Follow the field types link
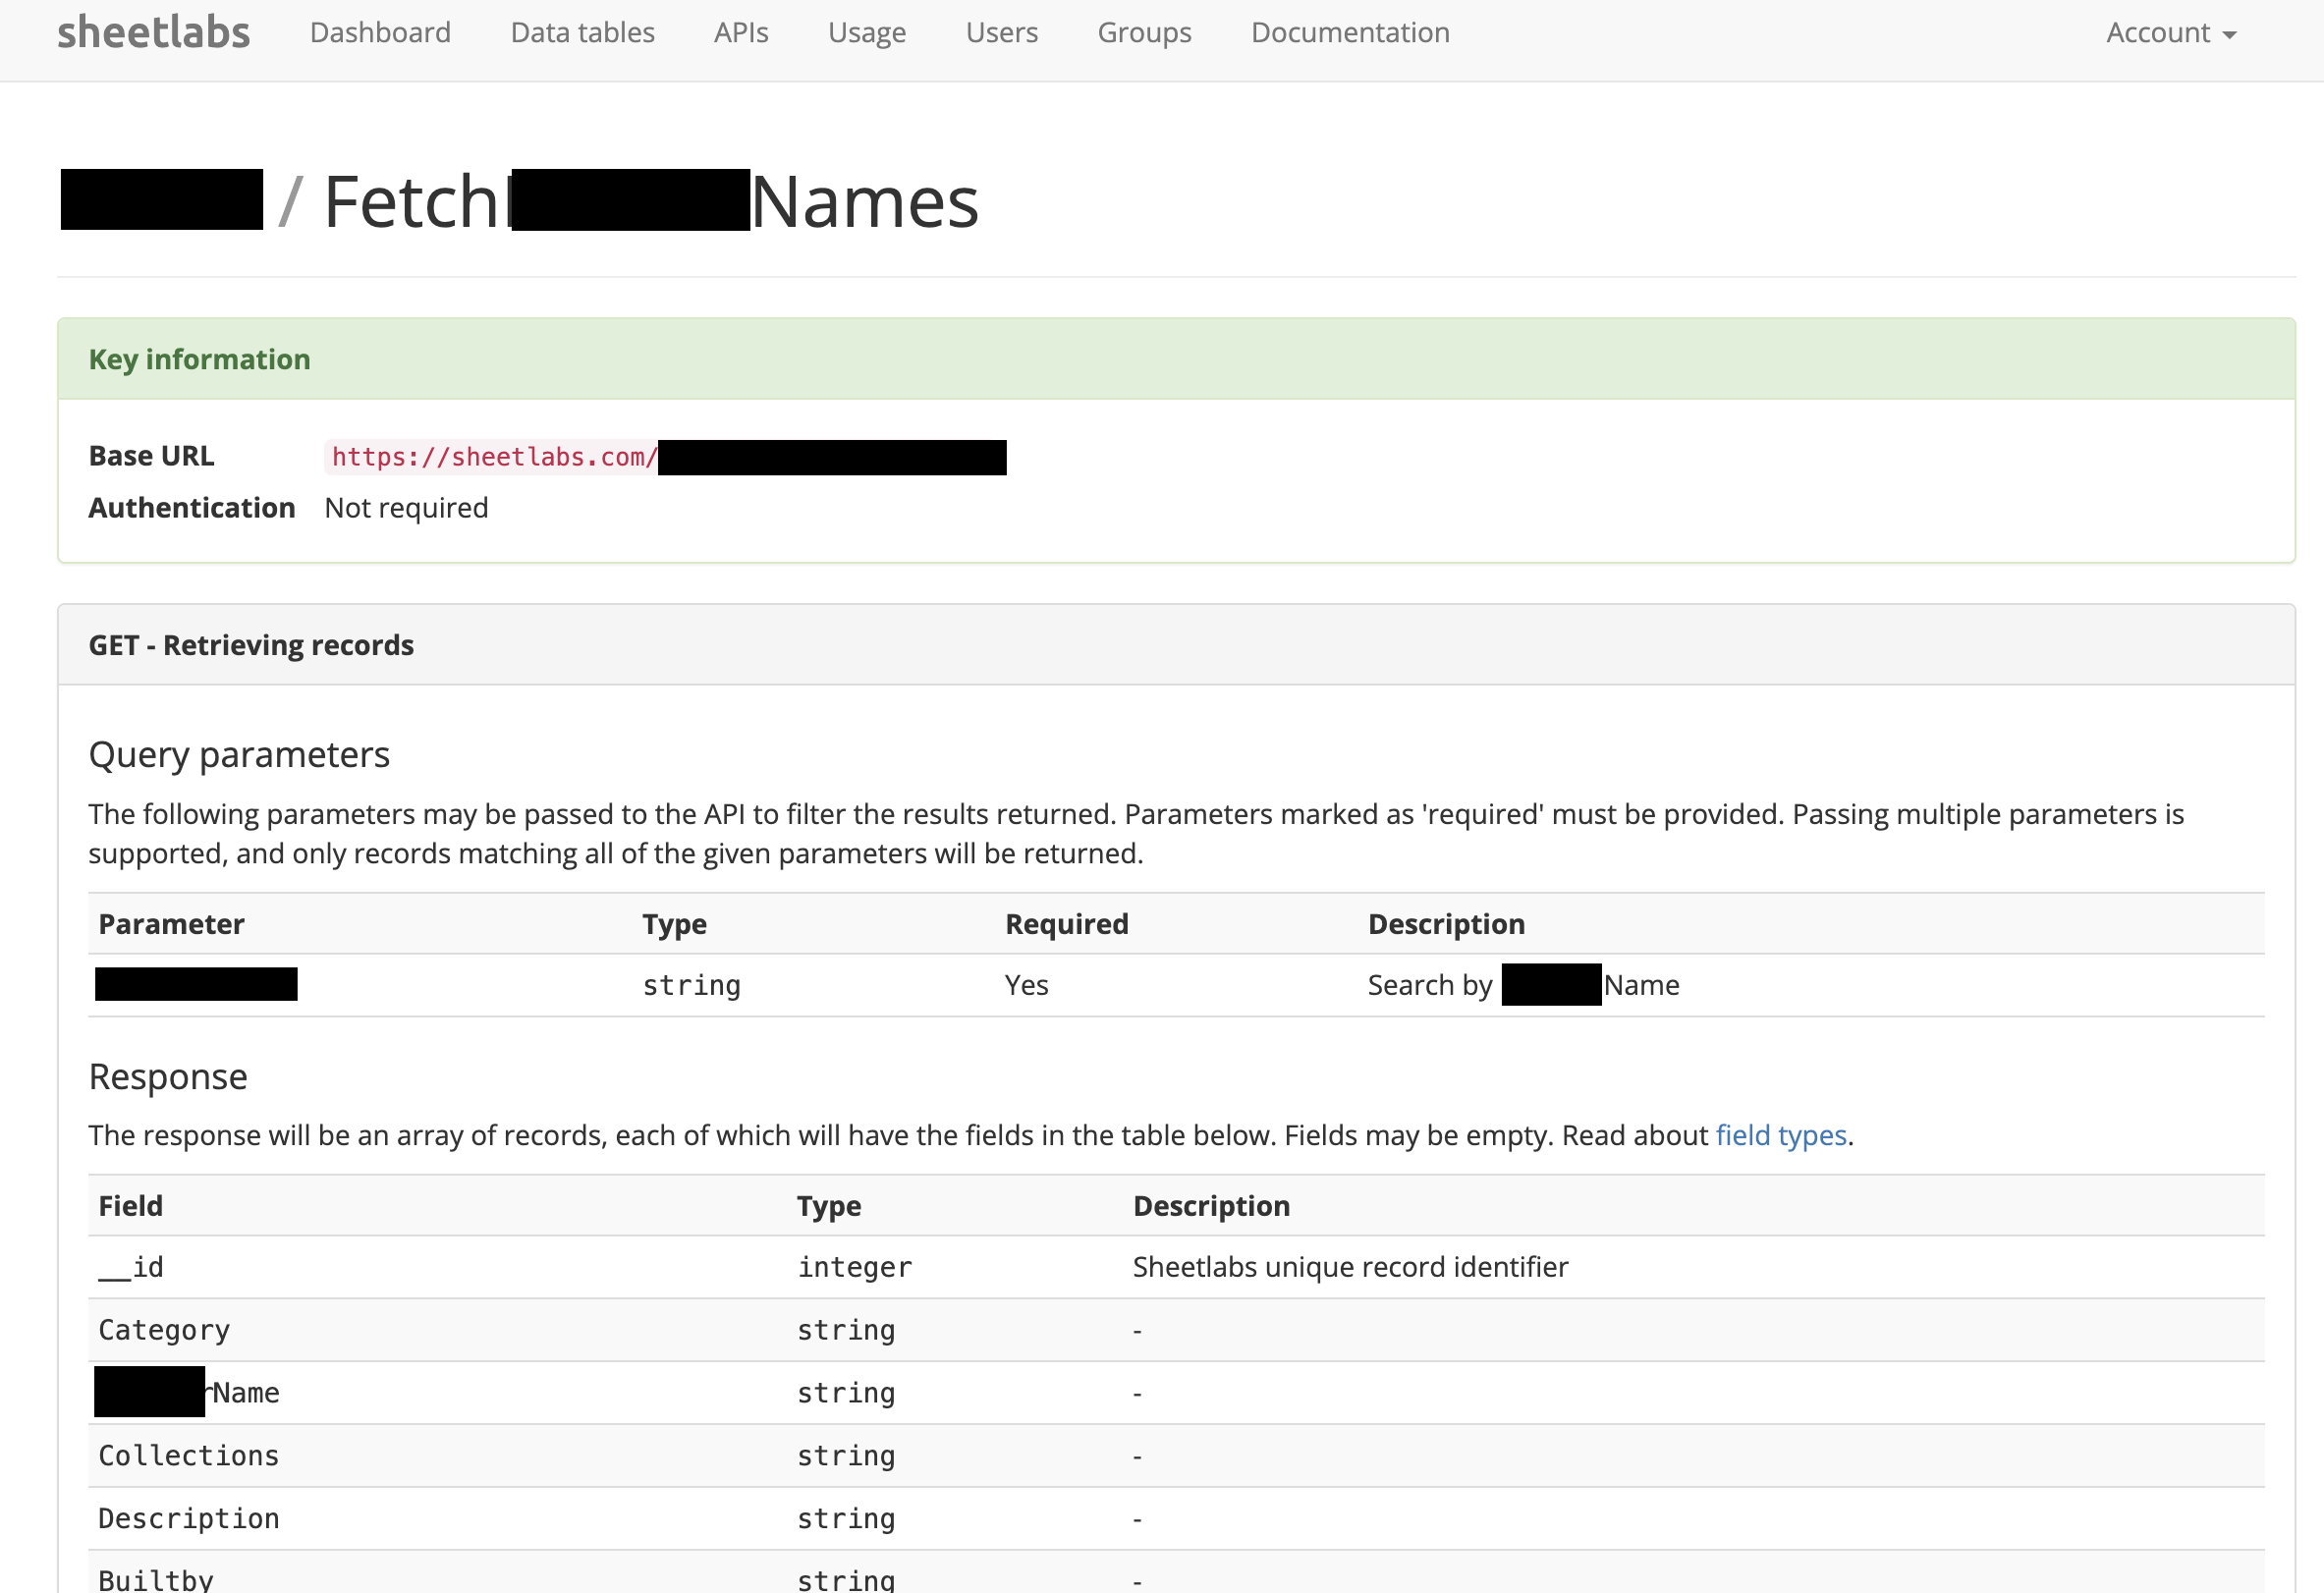Screen dimensions: 2324x1593 [1781, 1135]
